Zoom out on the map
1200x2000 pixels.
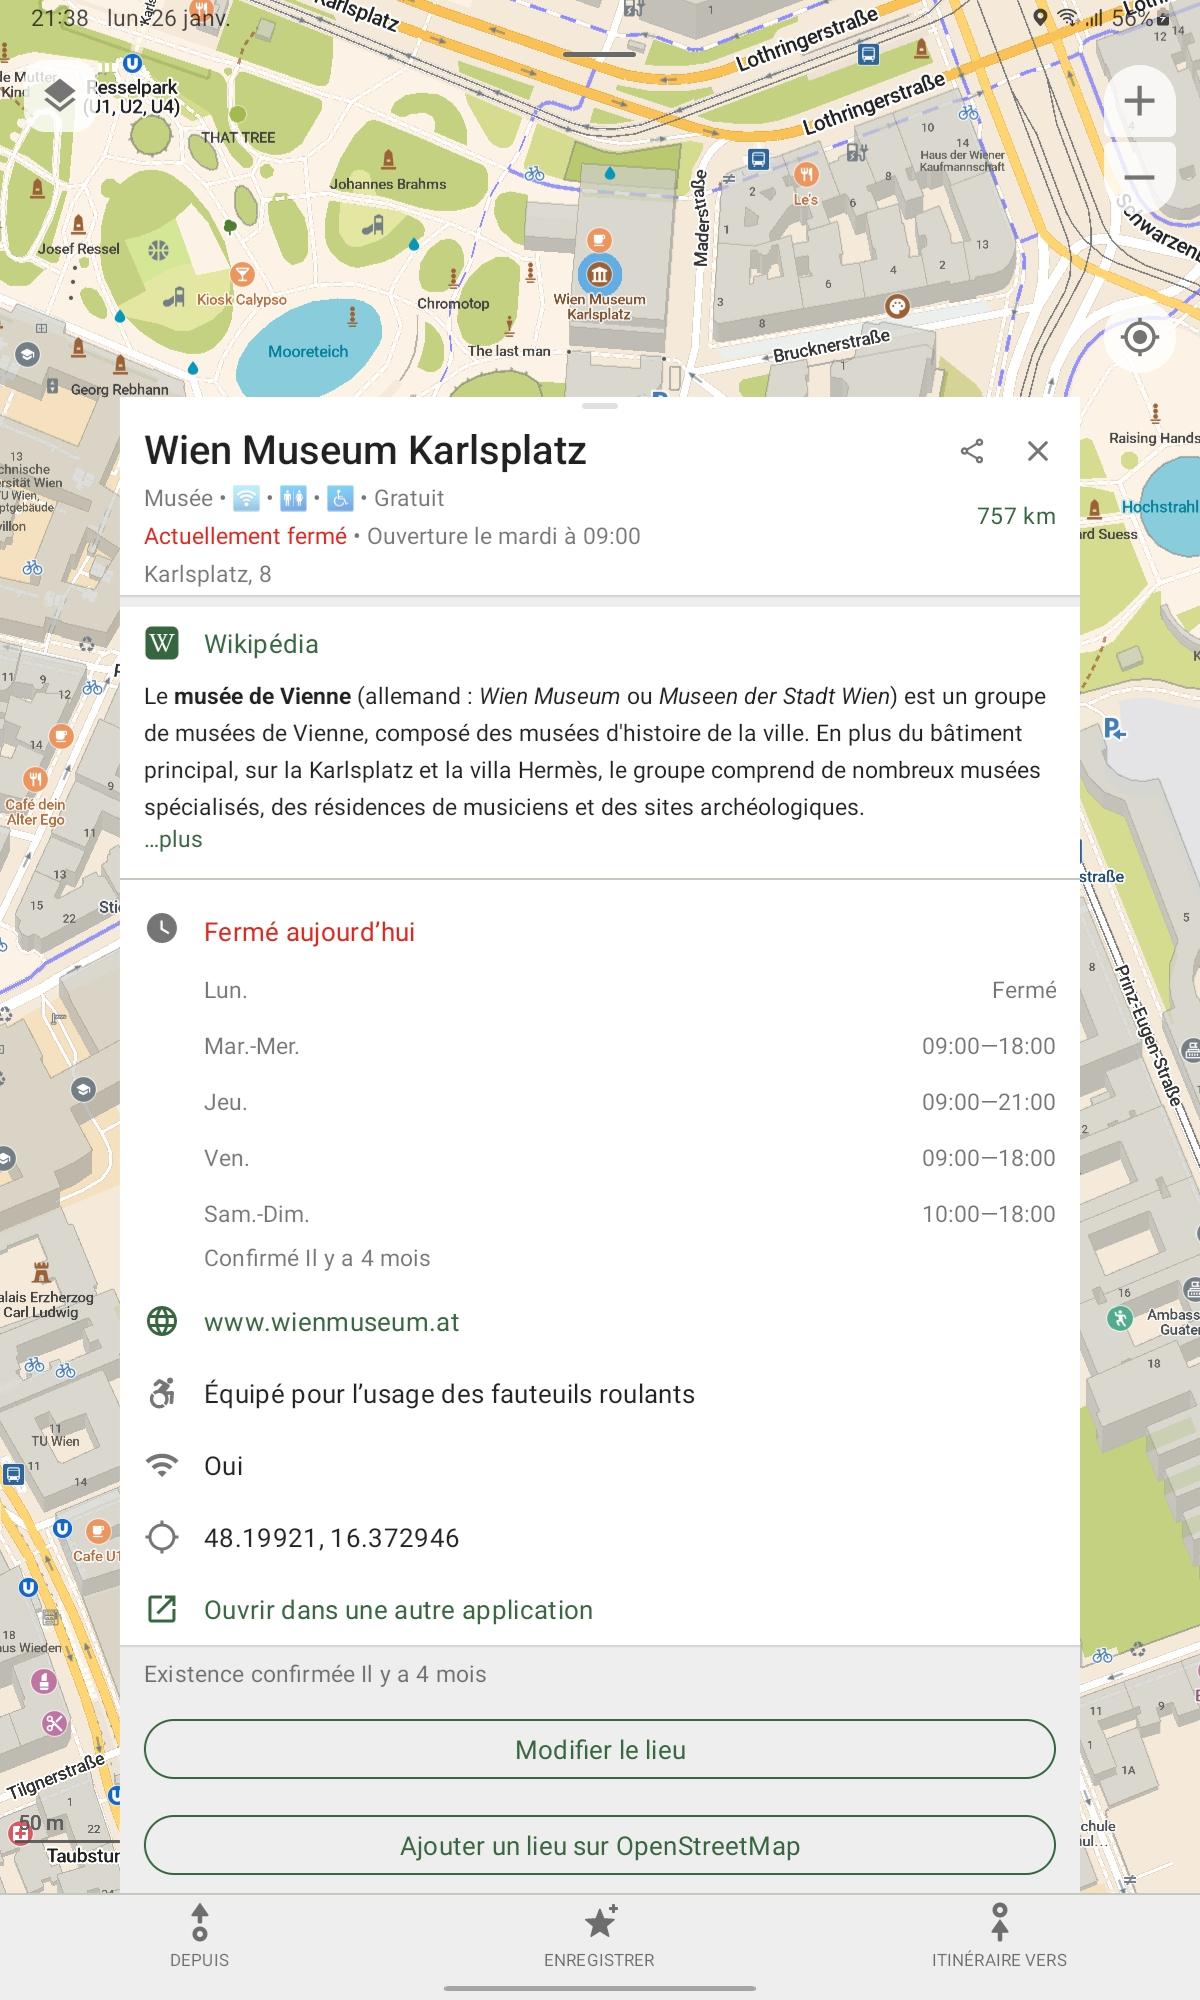tap(1139, 178)
